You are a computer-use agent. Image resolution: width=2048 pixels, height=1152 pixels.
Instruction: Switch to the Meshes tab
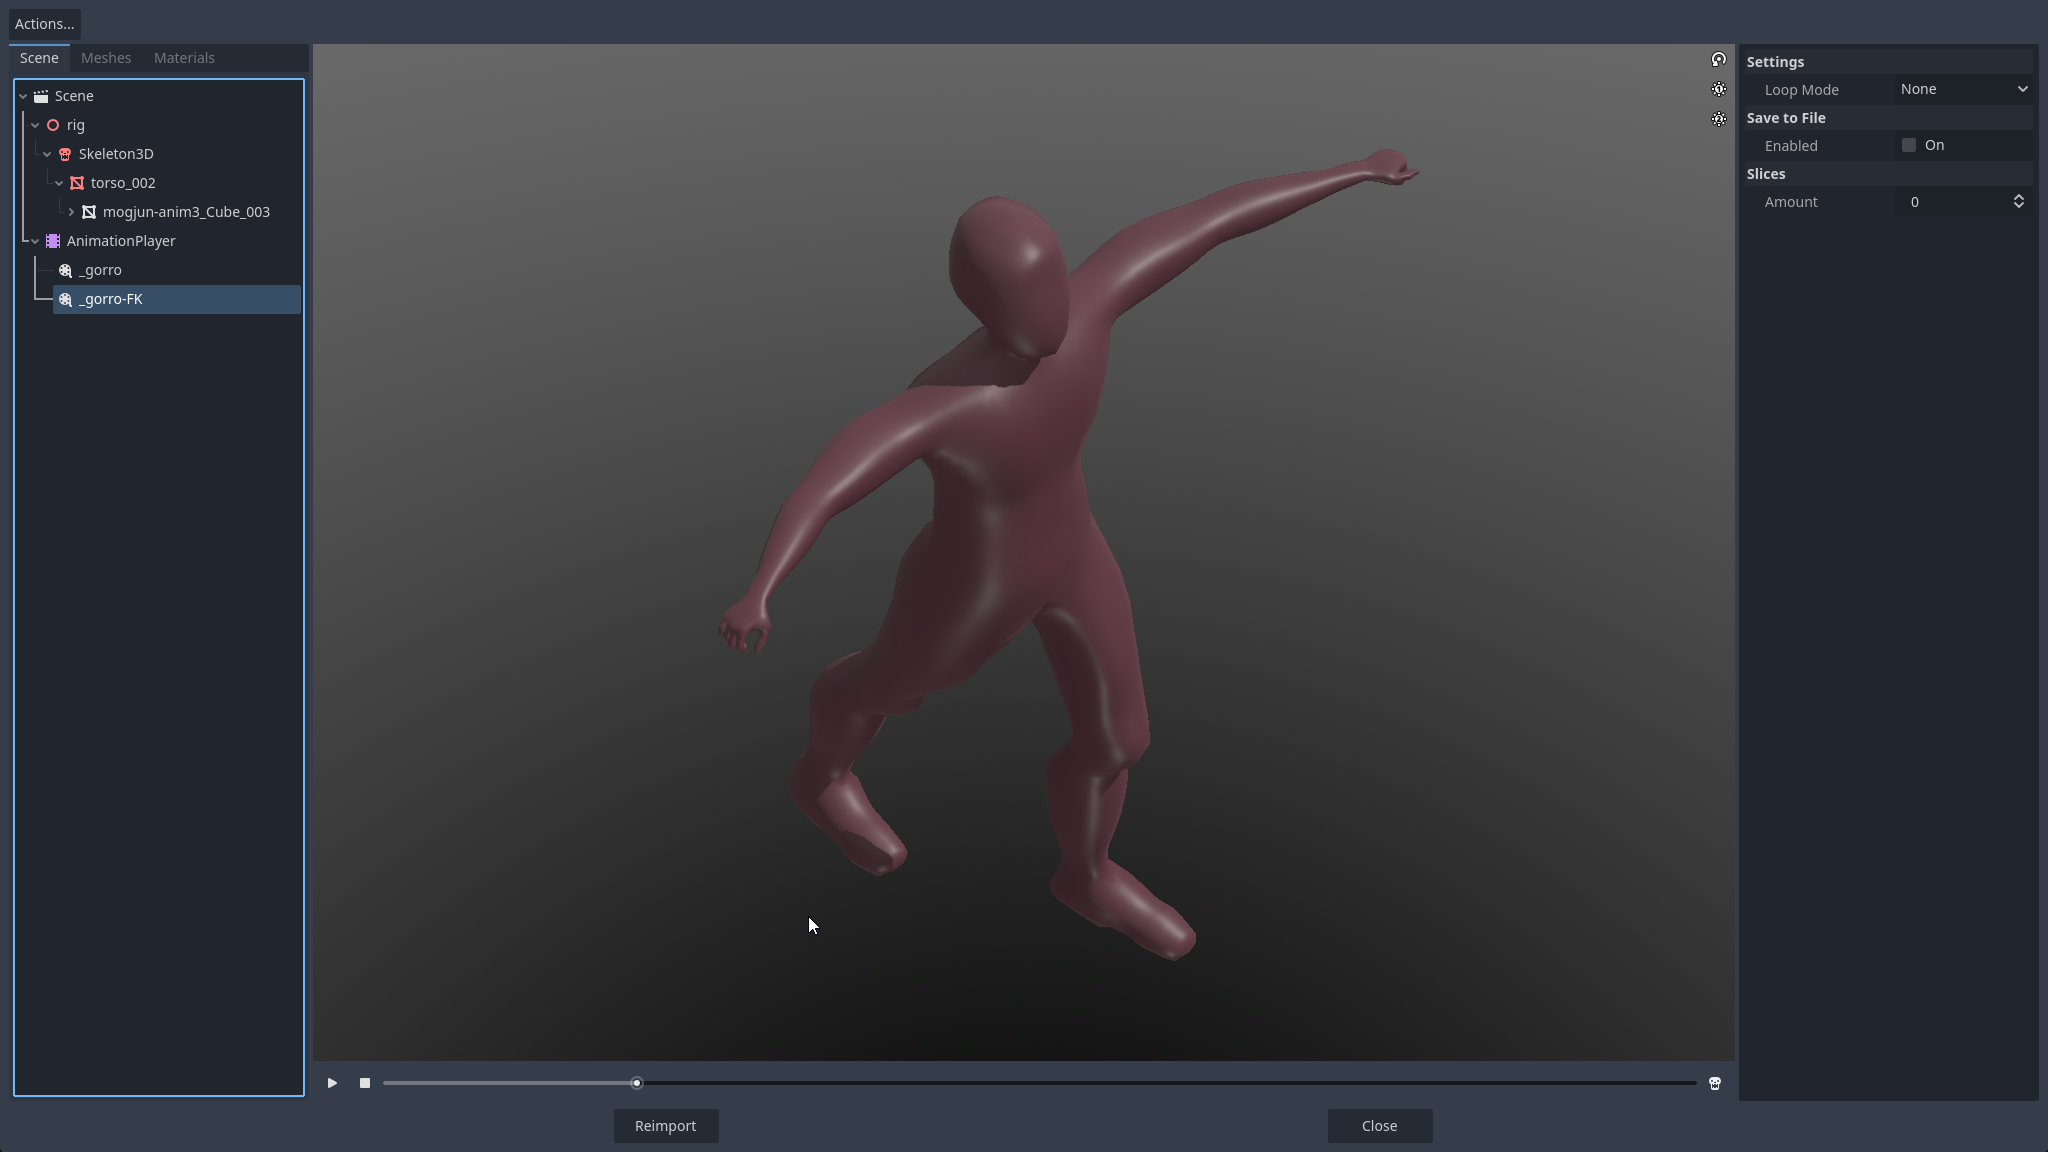tap(106, 58)
